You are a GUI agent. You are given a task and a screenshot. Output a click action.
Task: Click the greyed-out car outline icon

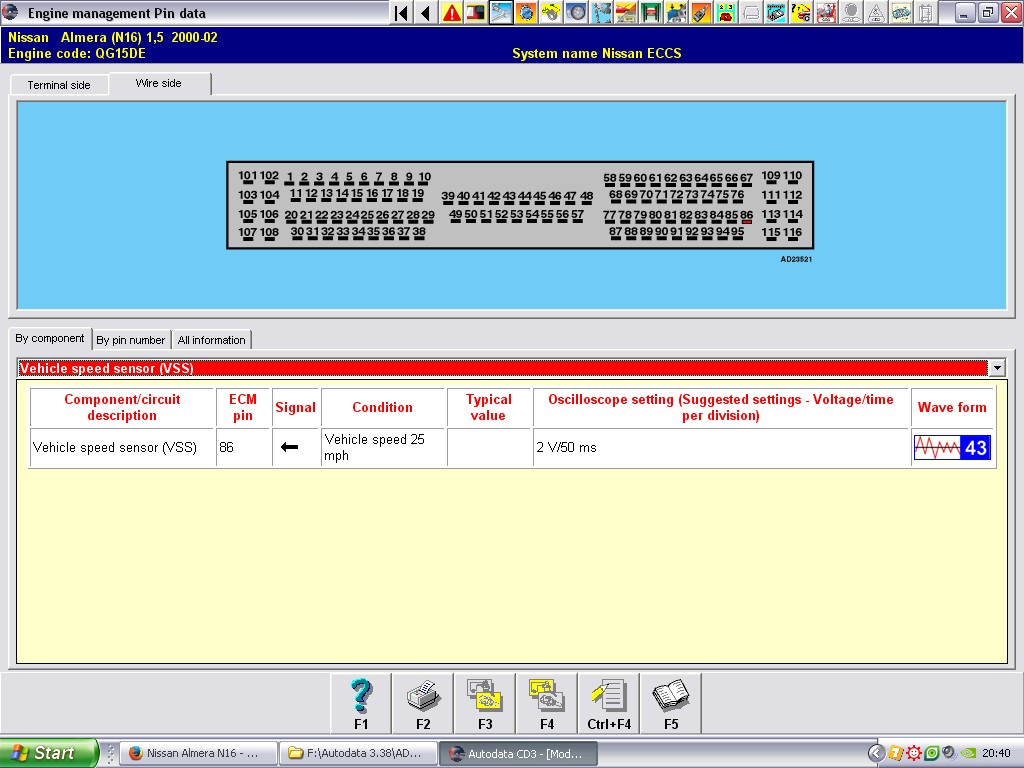point(750,12)
